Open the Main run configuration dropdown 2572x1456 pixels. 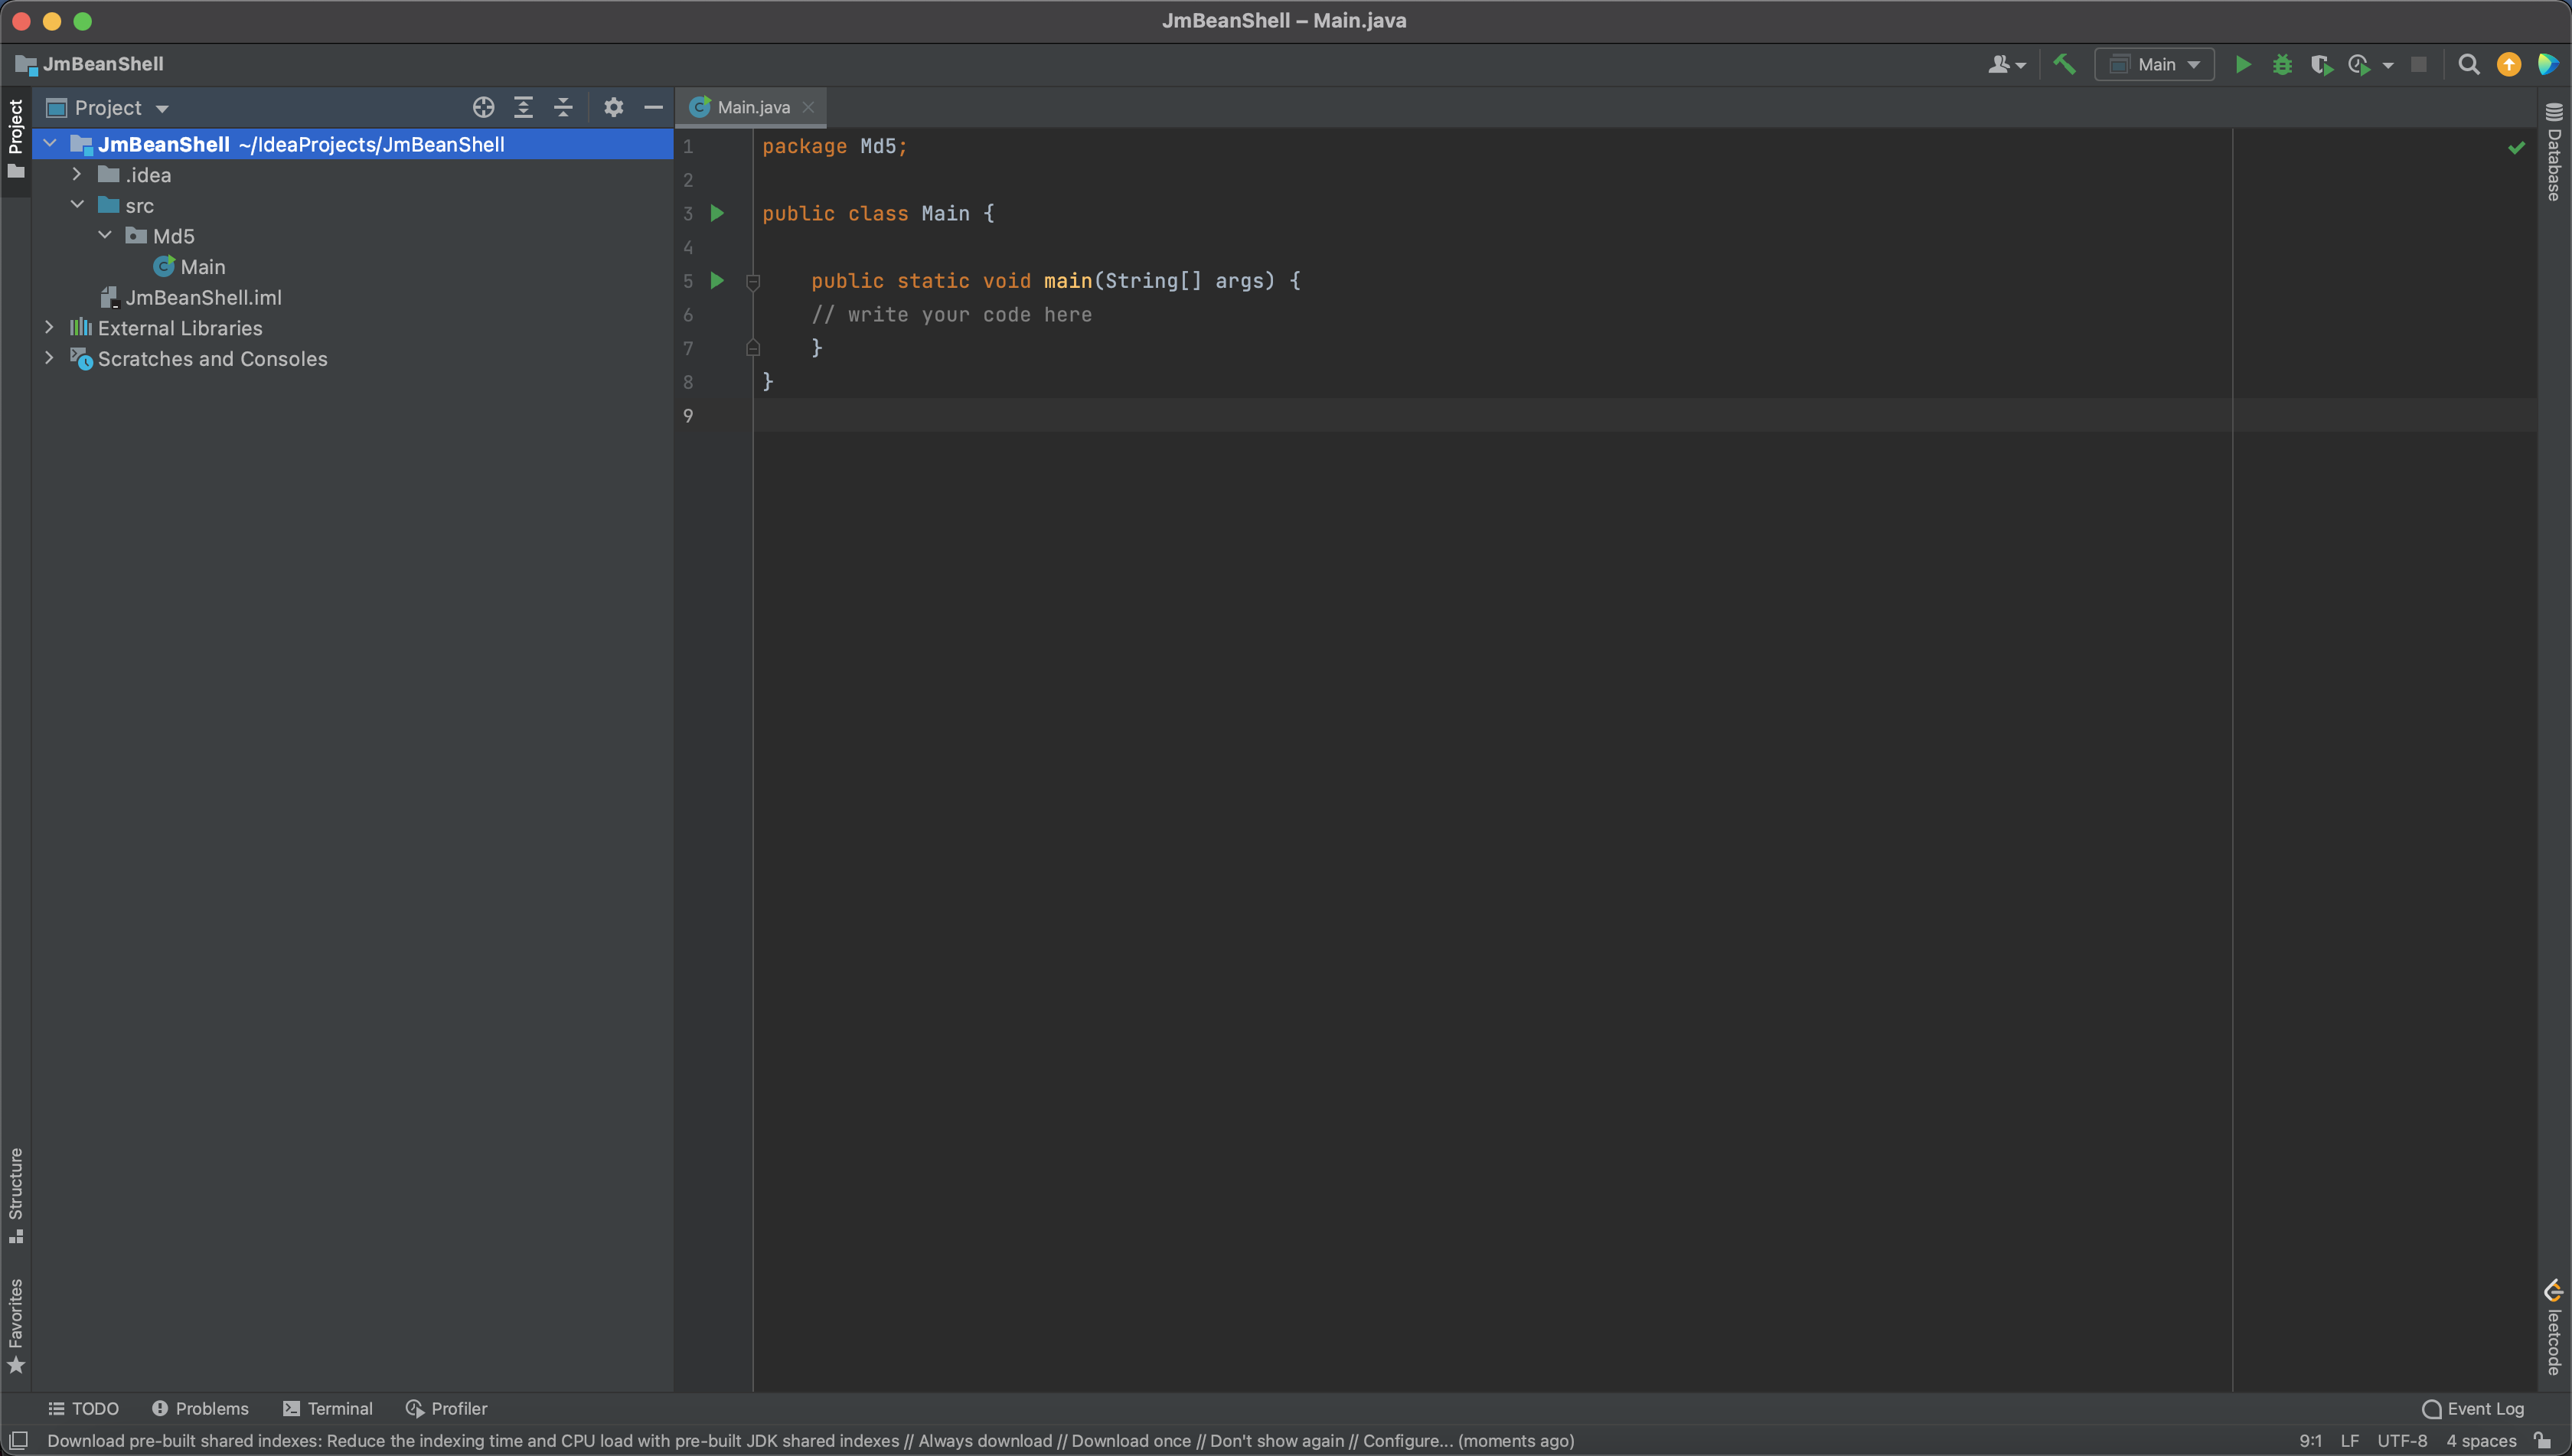[2155, 64]
